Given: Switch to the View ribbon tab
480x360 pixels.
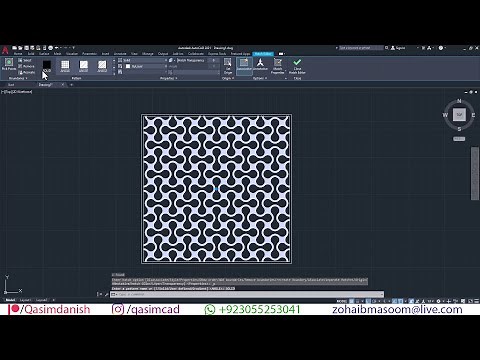Looking at the screenshot, I should tap(134, 54).
